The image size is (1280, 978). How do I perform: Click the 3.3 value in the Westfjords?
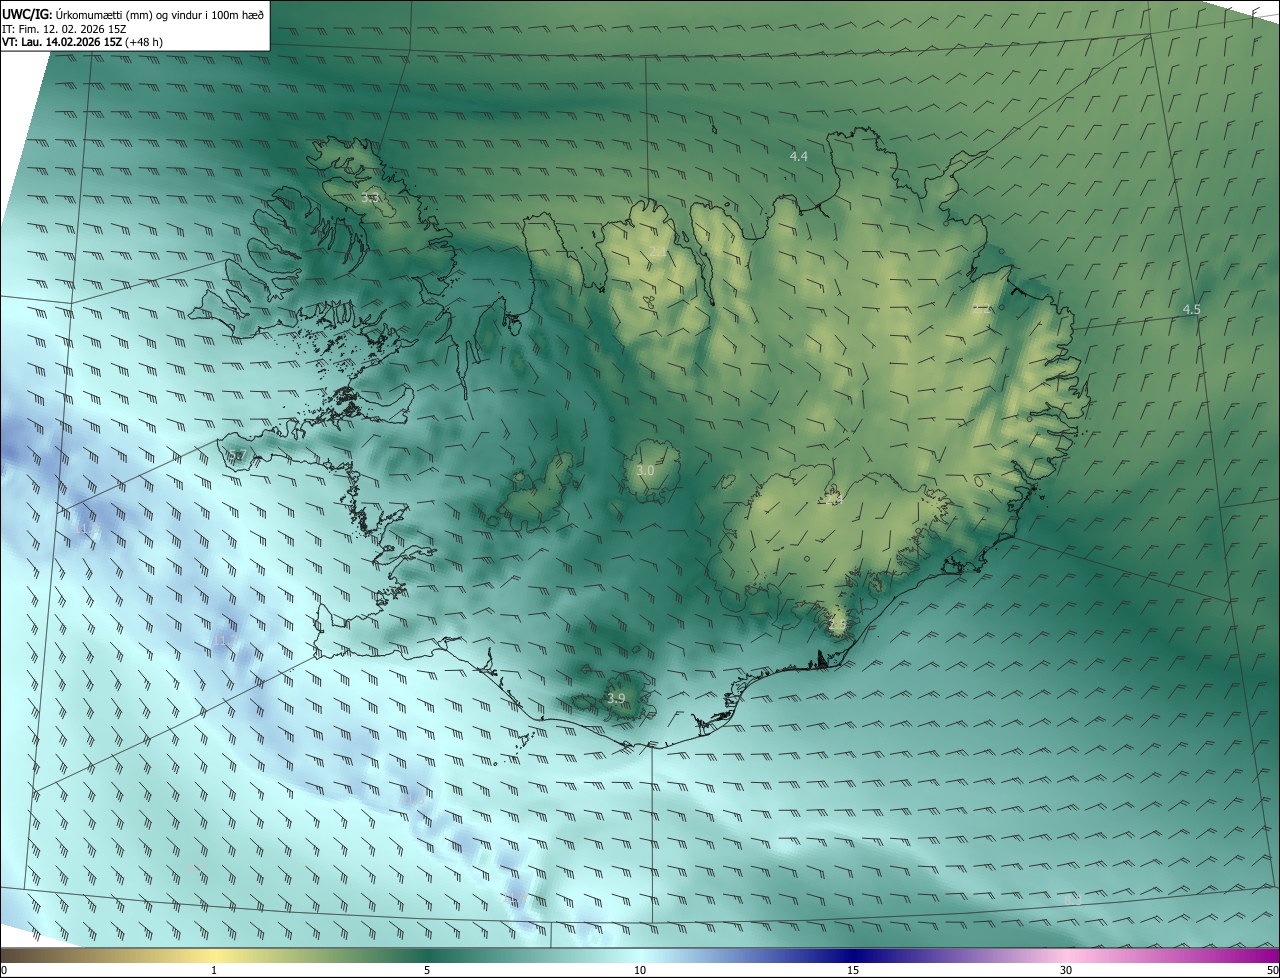370,199
